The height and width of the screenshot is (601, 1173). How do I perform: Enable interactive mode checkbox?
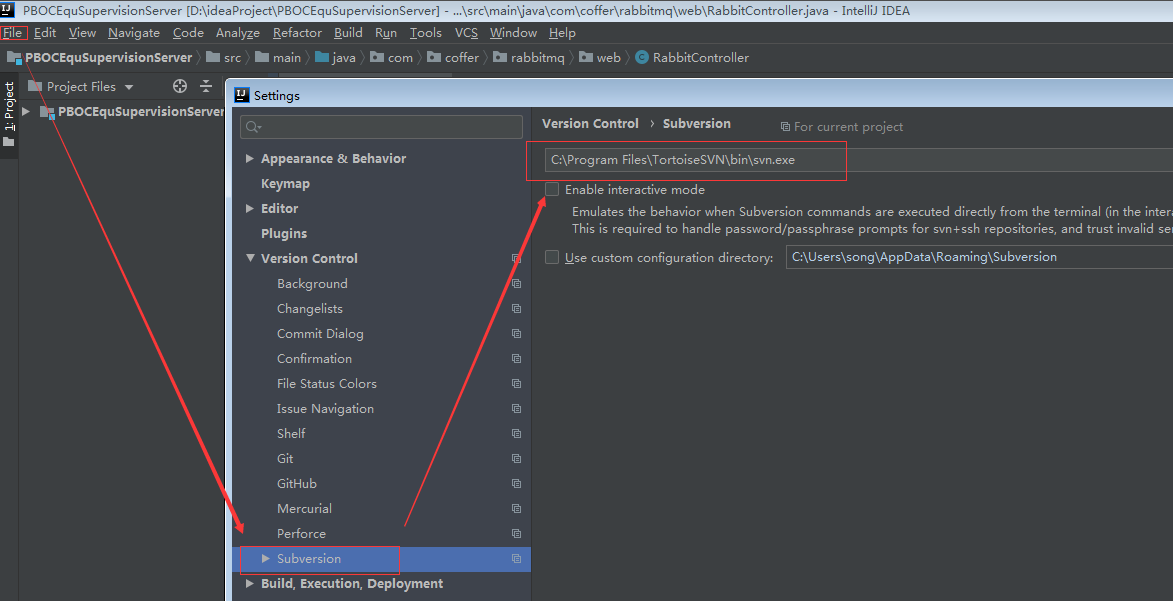click(x=552, y=189)
